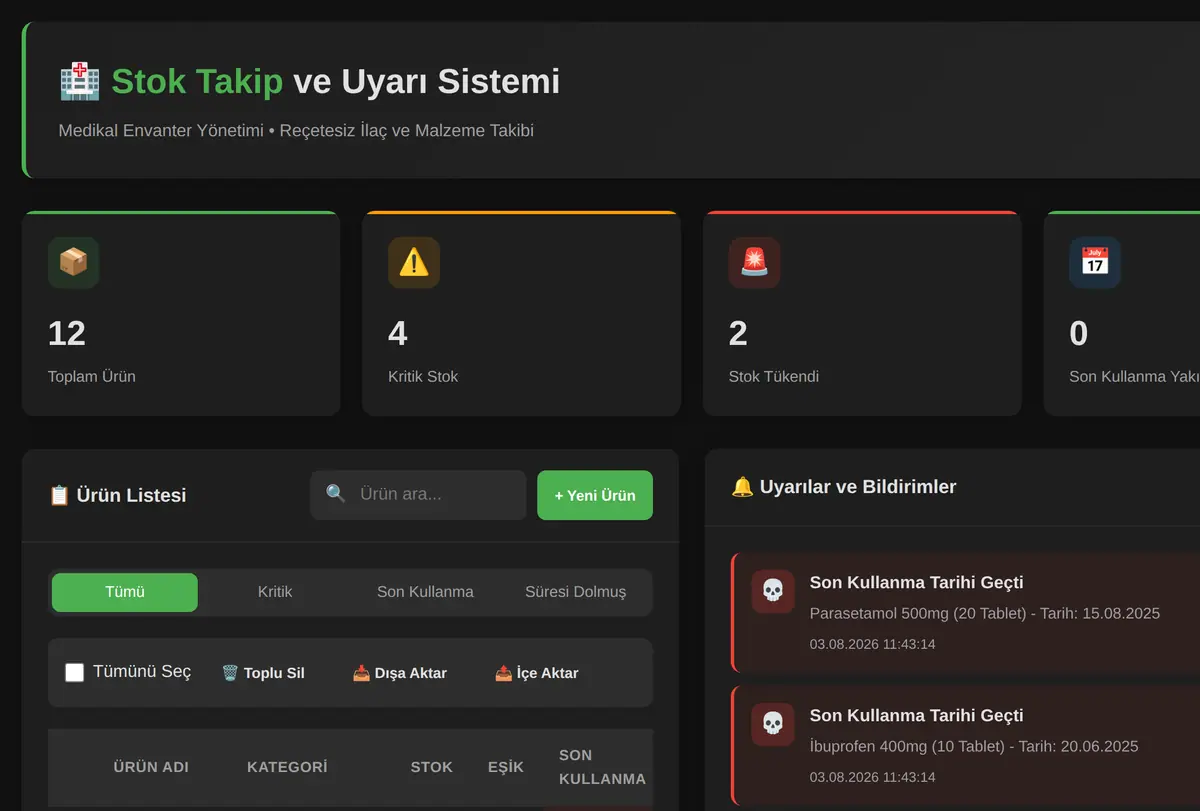Click the warning icon on Kritik Stok card
The image size is (1200, 811).
pyautogui.click(x=414, y=262)
